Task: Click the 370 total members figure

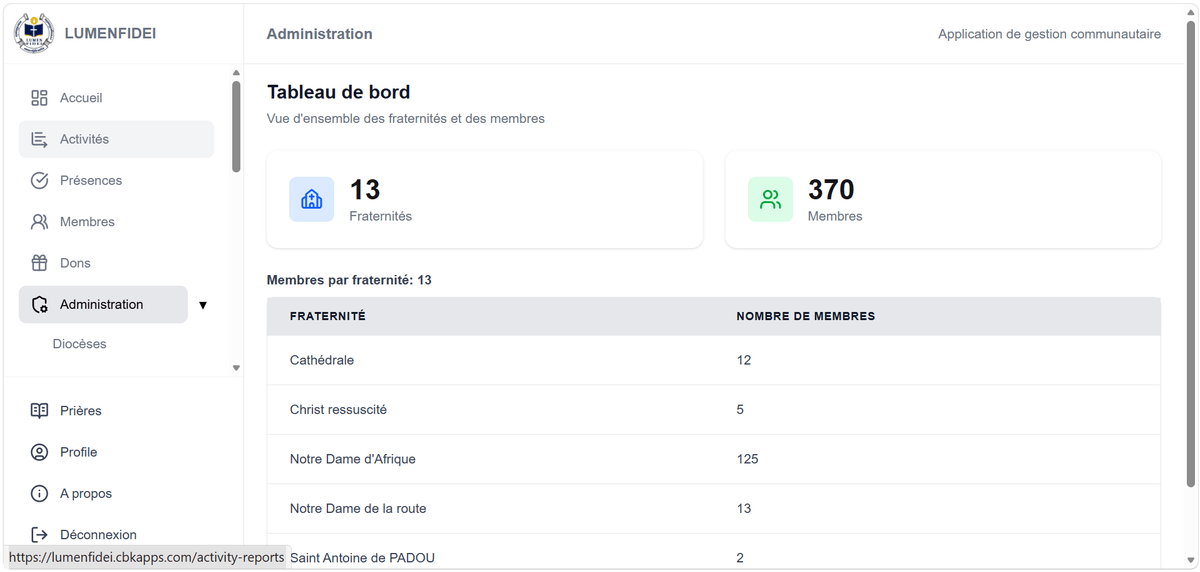Action: tap(831, 189)
